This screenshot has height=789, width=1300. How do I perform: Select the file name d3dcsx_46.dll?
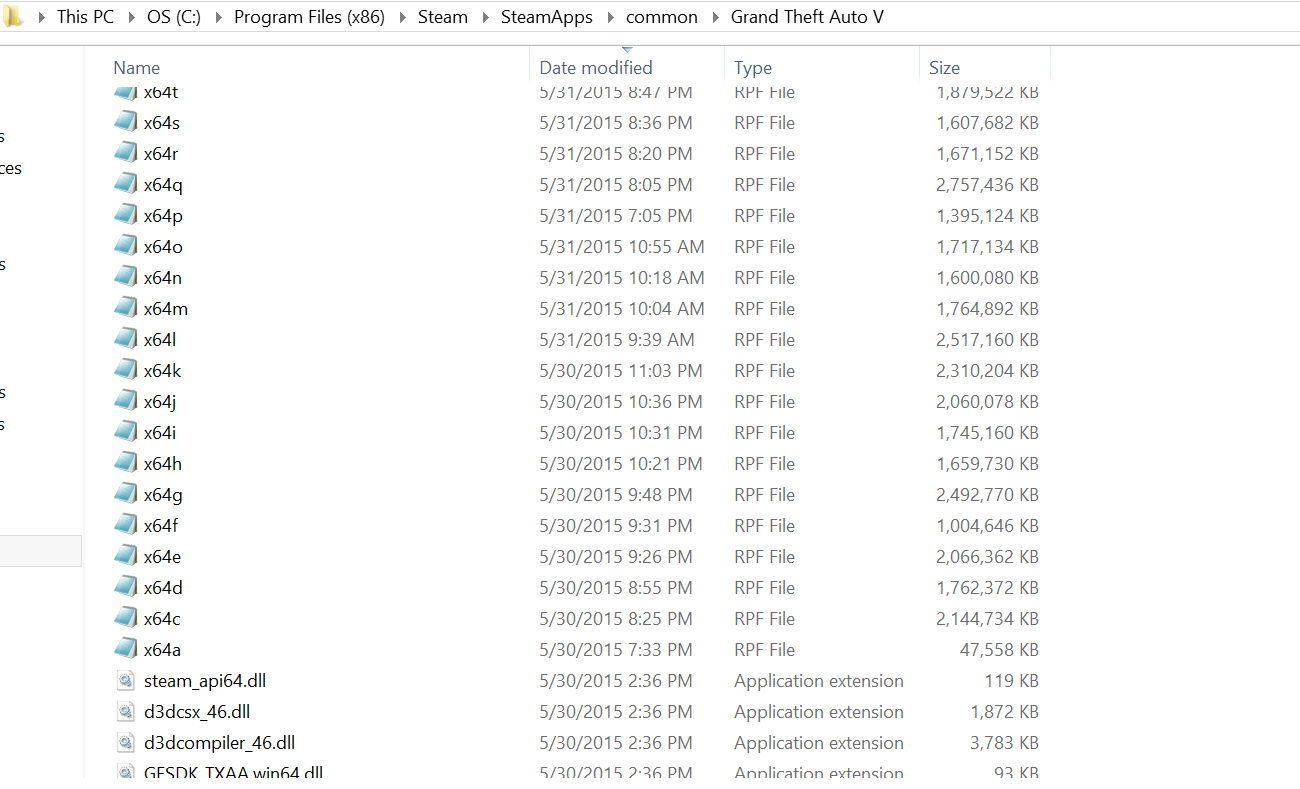[197, 712]
